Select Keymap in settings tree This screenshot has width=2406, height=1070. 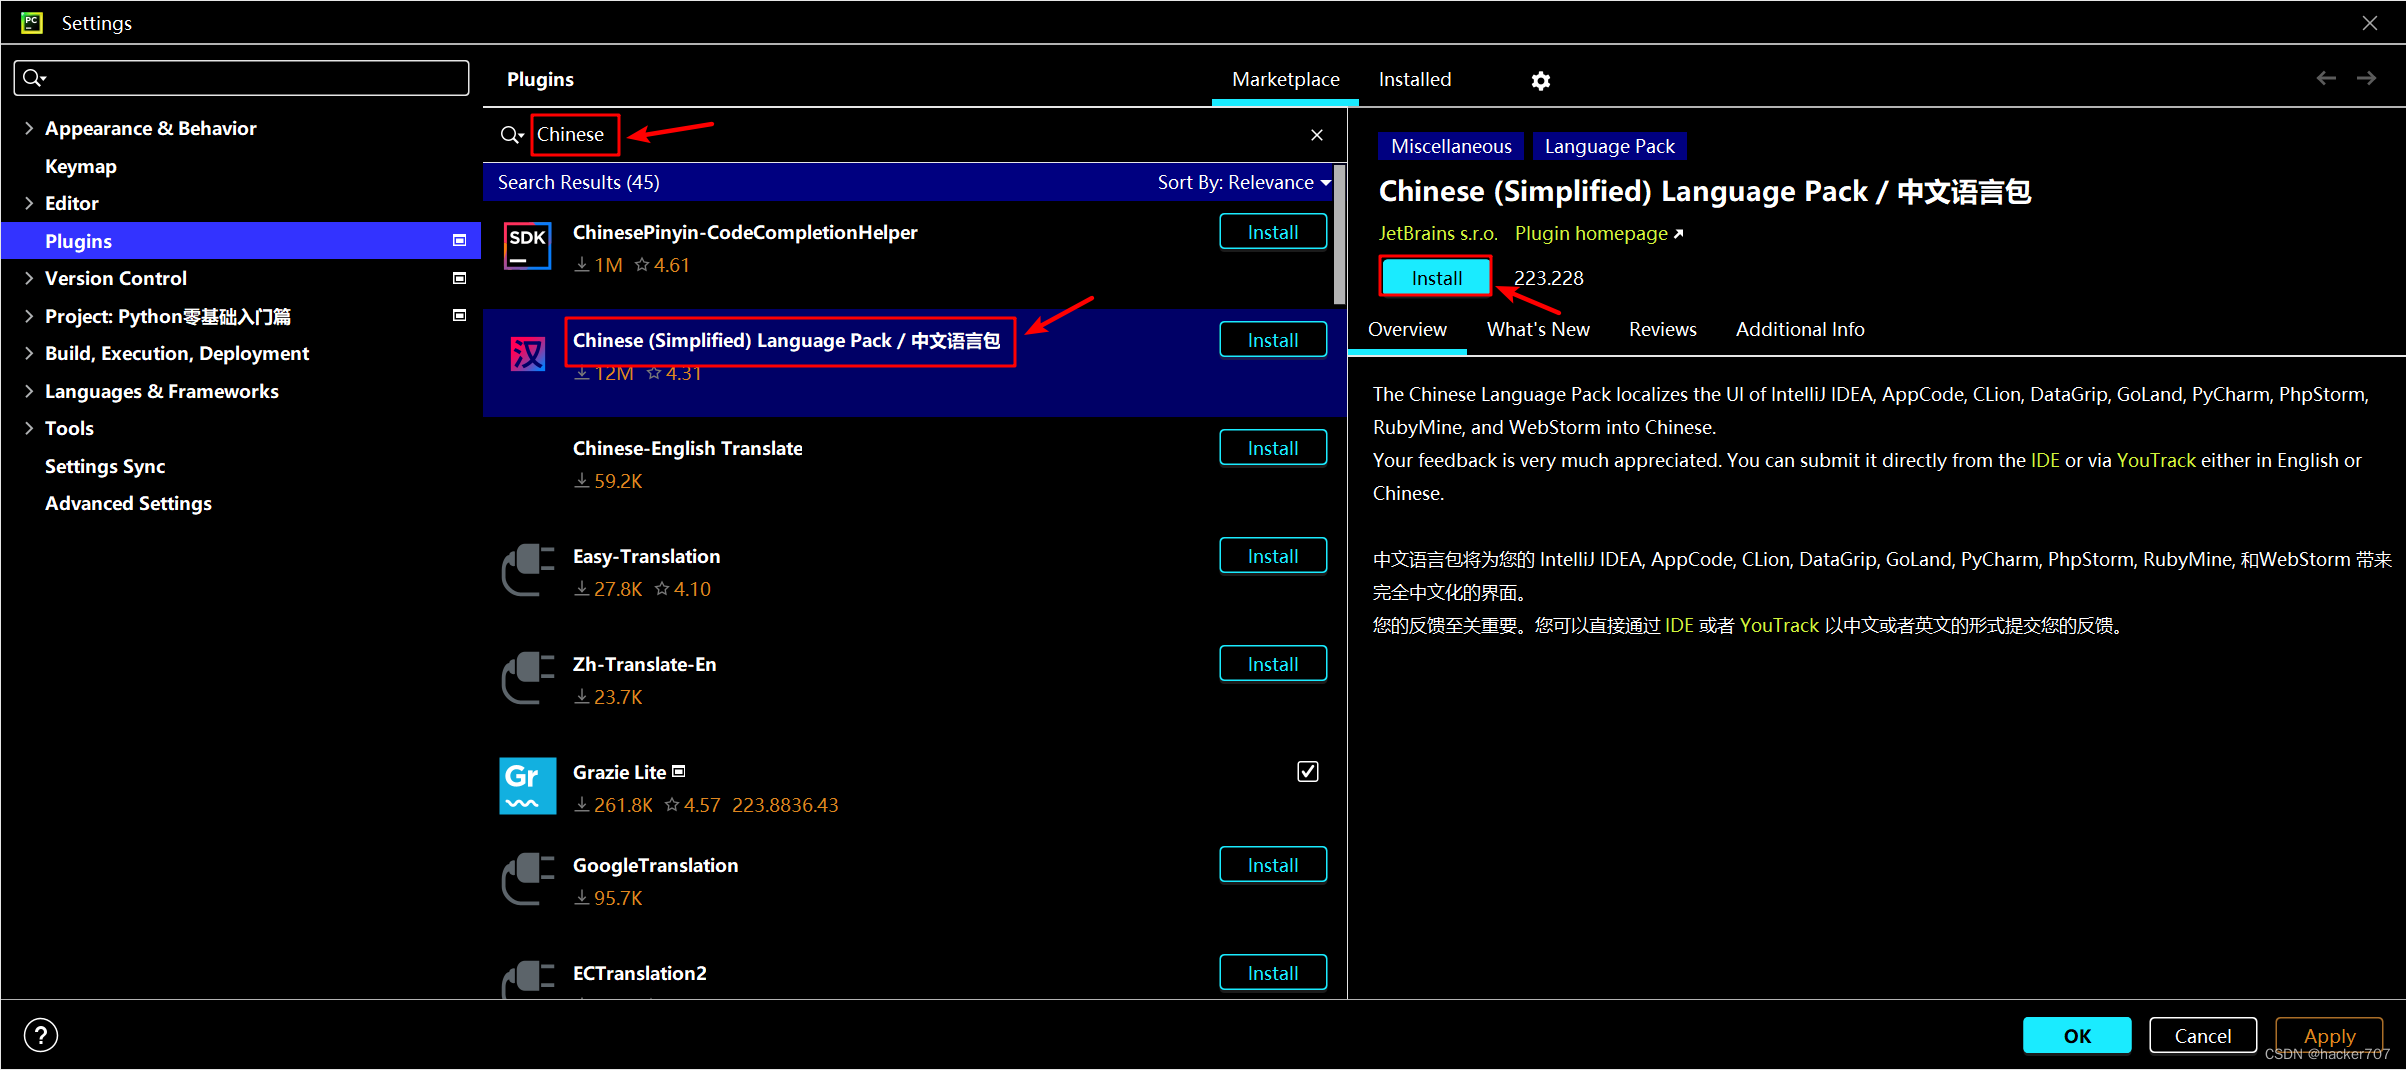tap(81, 166)
